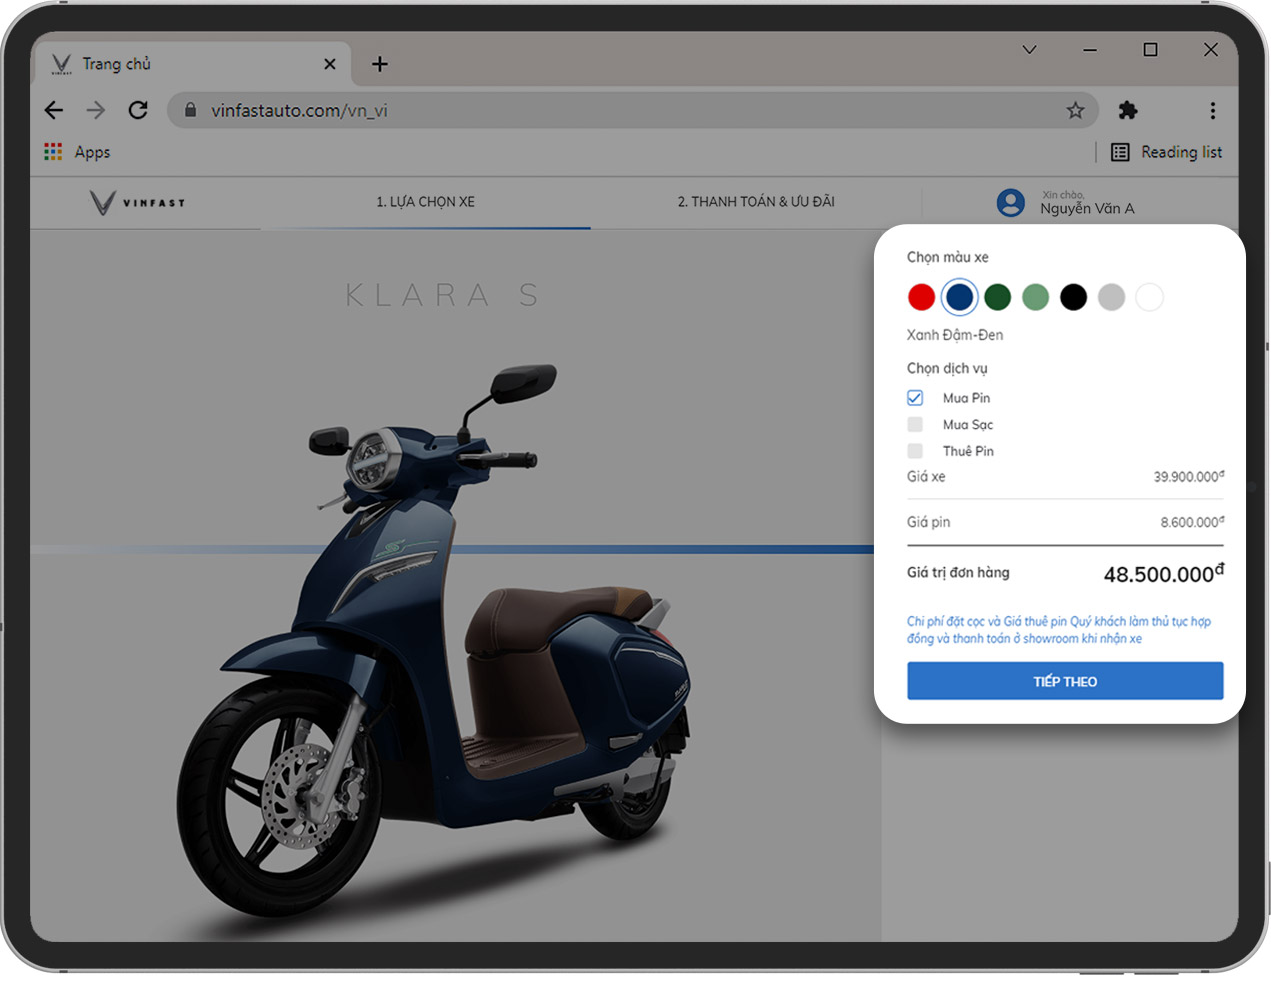Screen dimensions: 1271x981
Task: Click the VinFast logo
Action: tap(137, 203)
